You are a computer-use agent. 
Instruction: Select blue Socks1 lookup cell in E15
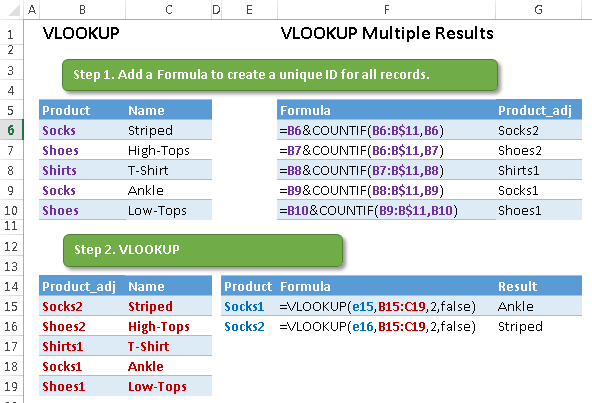coord(249,306)
